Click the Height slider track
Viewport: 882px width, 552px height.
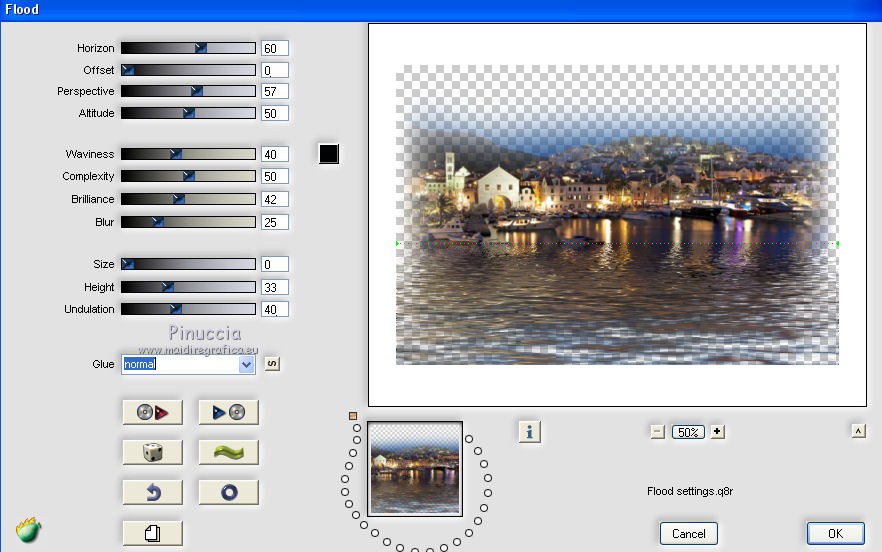coord(188,287)
